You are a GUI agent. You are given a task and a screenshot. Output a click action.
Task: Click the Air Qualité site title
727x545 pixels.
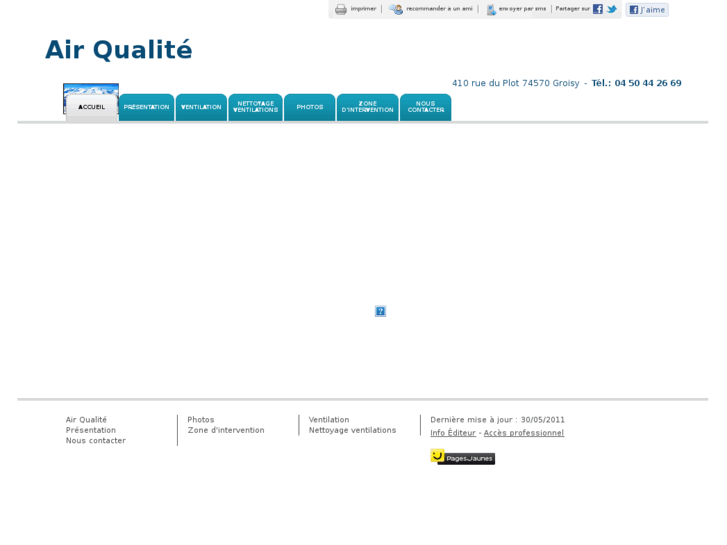click(119, 50)
